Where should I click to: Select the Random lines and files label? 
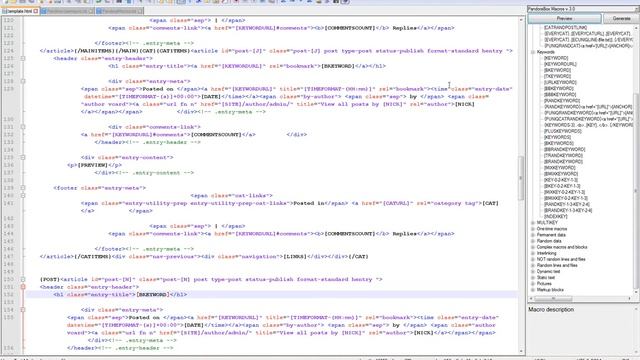click(x=557, y=265)
